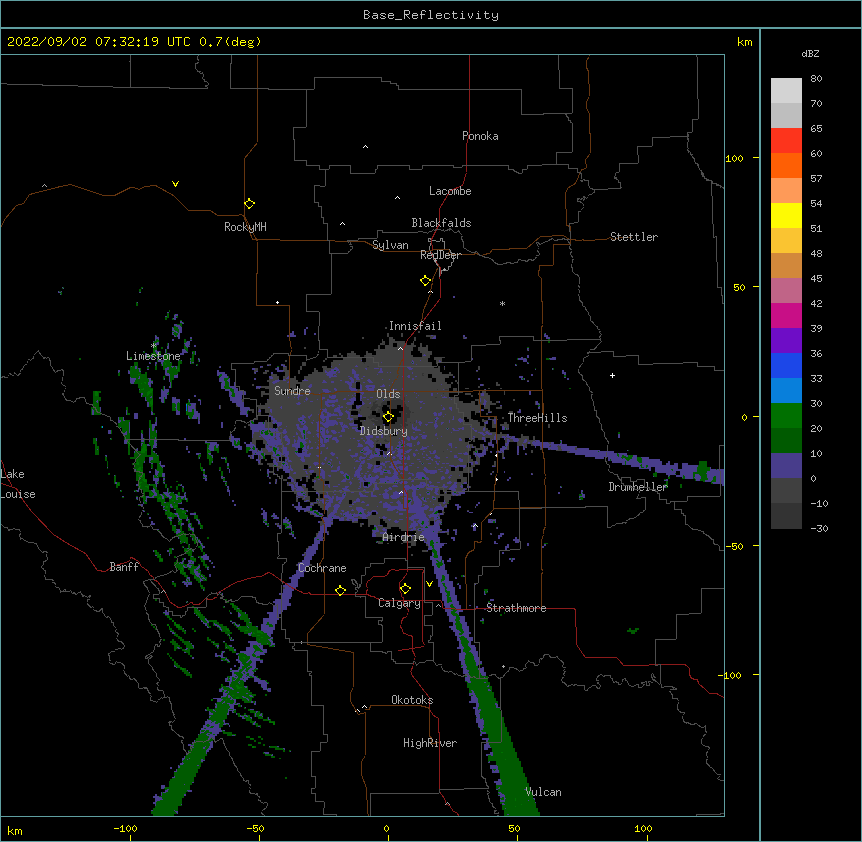Click the Blackfalds city label
The width and height of the screenshot is (862, 842).
coord(441,223)
